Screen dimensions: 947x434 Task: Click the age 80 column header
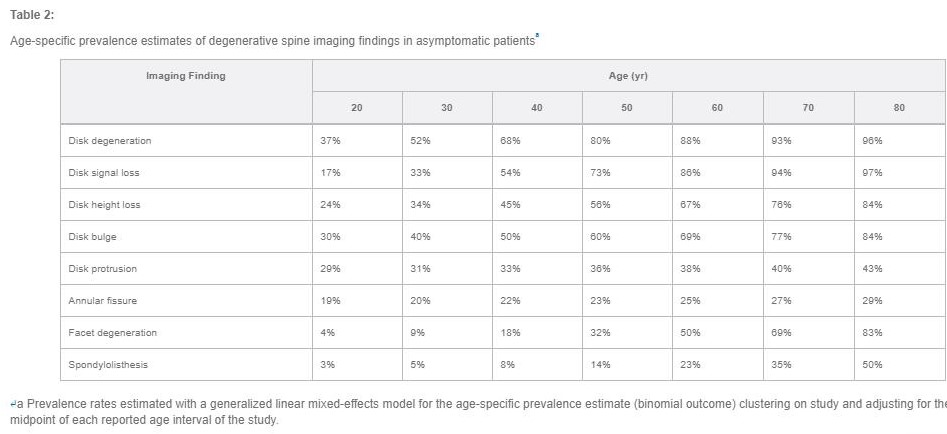pyautogui.click(x=899, y=108)
